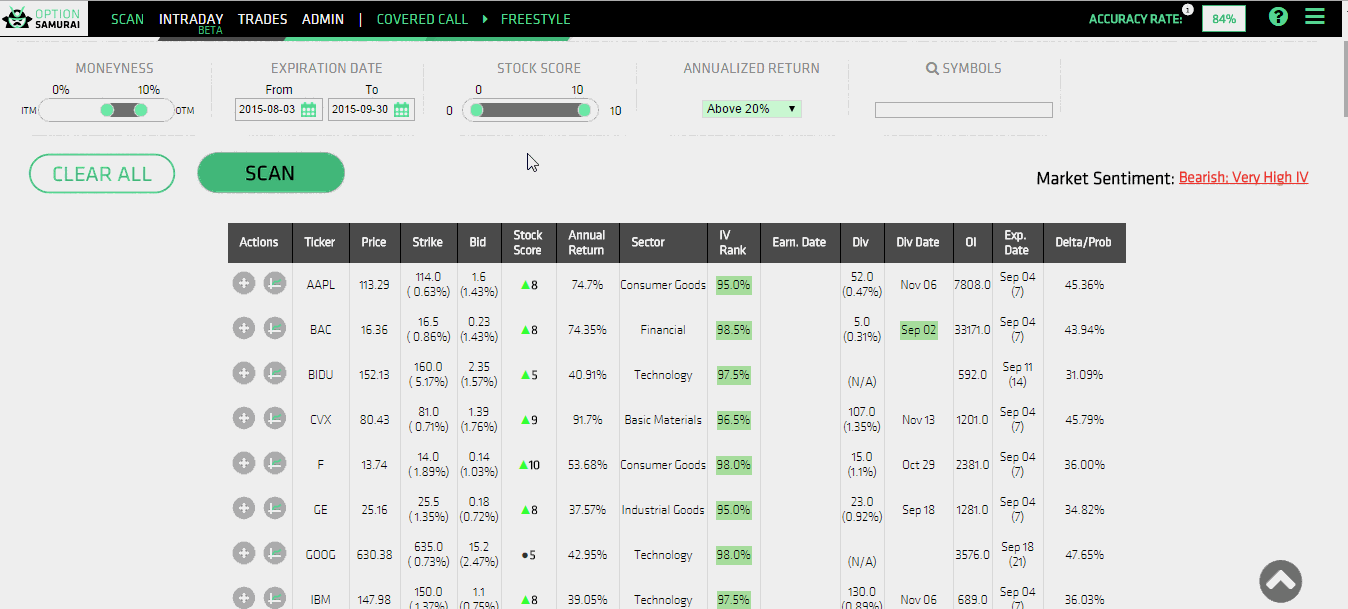Click the chart icon in BAC row

(x=275, y=328)
